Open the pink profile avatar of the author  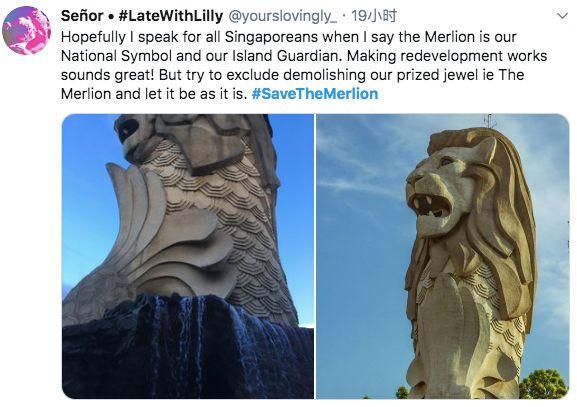[x=26, y=31]
